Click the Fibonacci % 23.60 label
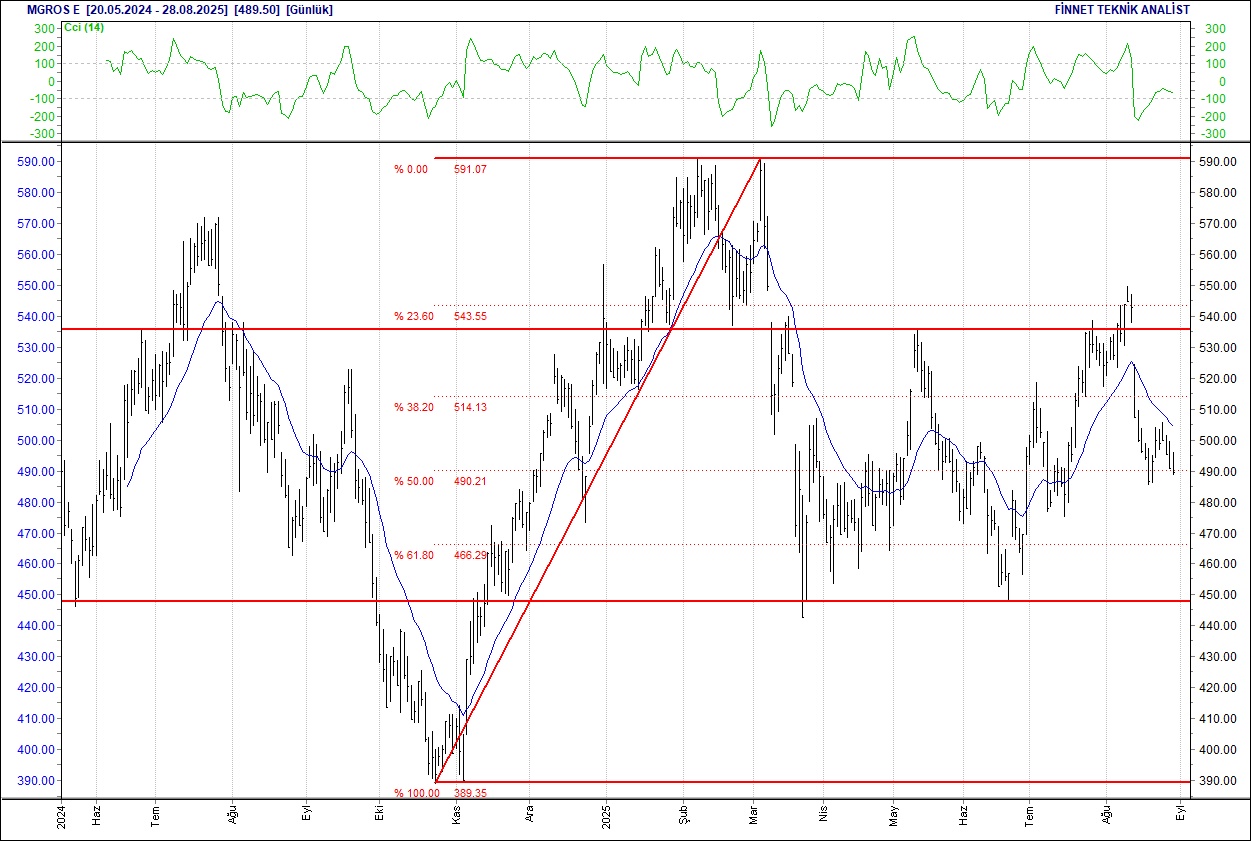The height and width of the screenshot is (841, 1251). (414, 316)
